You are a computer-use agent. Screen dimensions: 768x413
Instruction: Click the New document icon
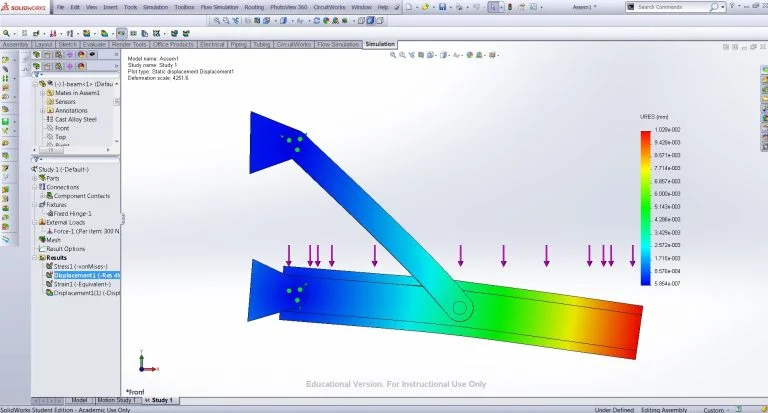click(406, 7)
